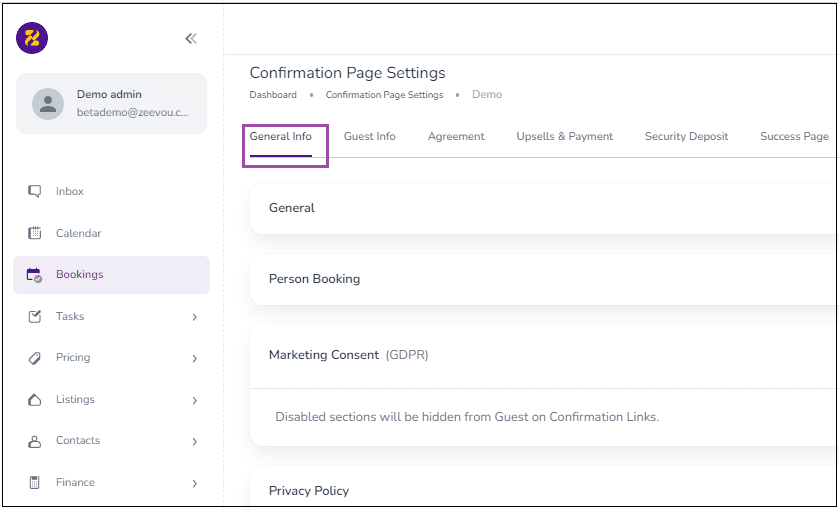Switch to the Guest Info tab
This screenshot has width=839, height=510.
tap(370, 136)
